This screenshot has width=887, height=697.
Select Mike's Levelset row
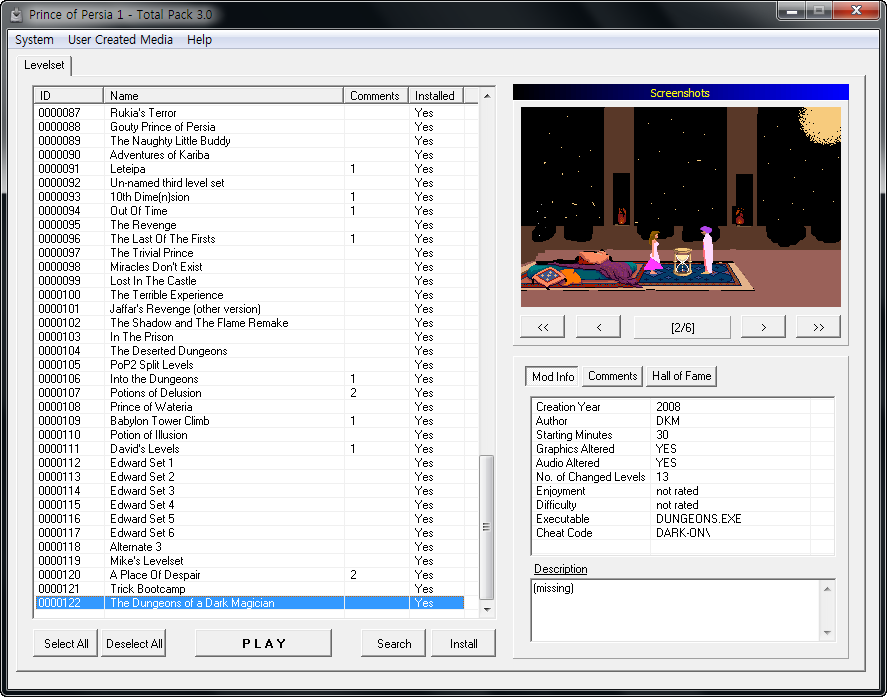click(249, 561)
